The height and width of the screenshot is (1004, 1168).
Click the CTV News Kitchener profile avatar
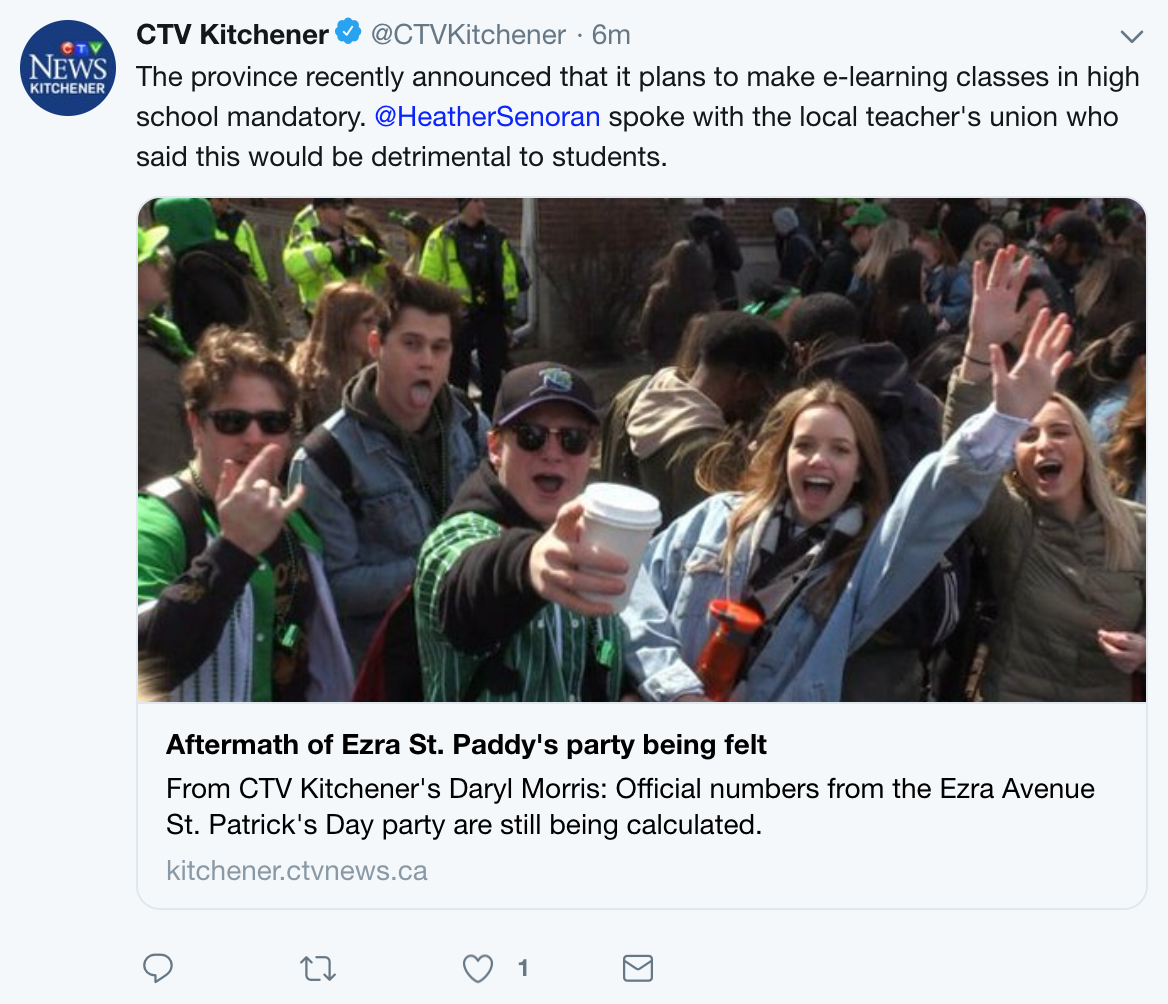coord(68,68)
